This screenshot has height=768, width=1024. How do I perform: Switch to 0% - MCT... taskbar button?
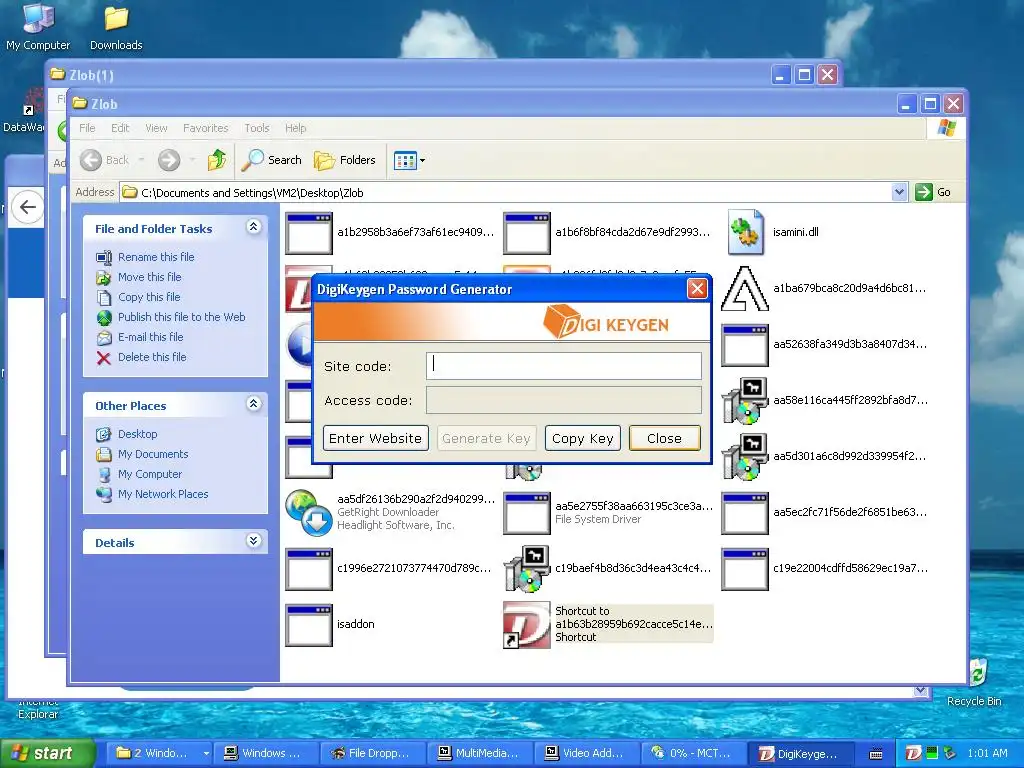pos(692,753)
